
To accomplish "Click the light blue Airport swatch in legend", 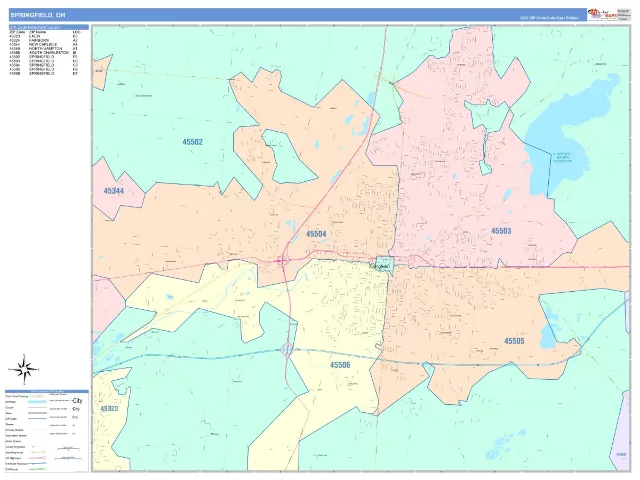I will [x=37, y=402].
